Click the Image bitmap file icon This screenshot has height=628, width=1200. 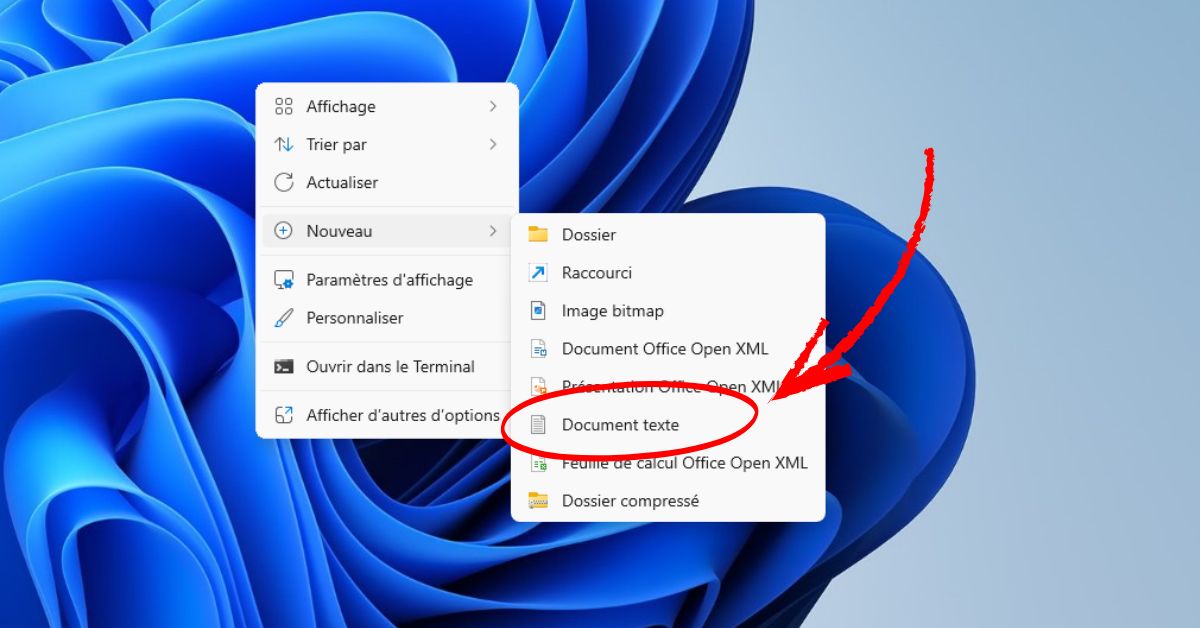pyautogui.click(x=538, y=311)
